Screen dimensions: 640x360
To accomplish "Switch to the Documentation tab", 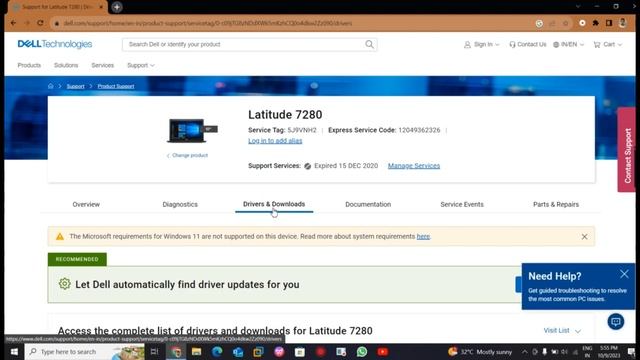I will (368, 204).
